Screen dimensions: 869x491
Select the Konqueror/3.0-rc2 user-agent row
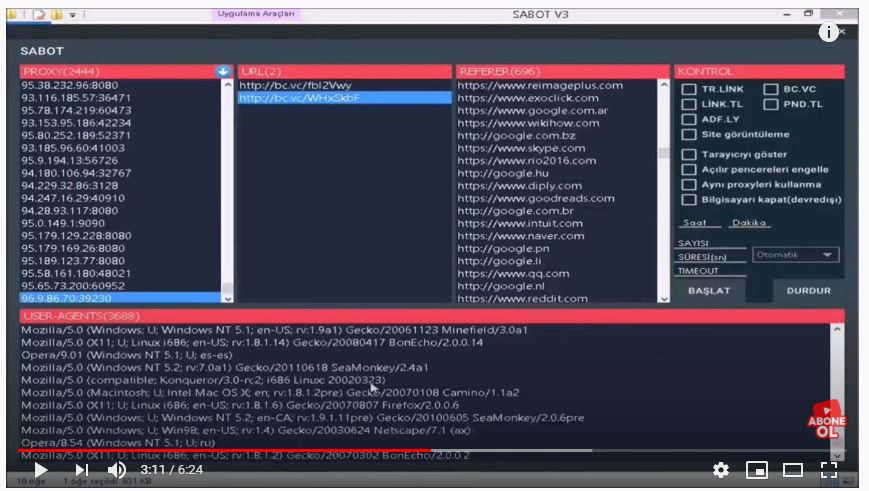pyautogui.click(x=425, y=380)
